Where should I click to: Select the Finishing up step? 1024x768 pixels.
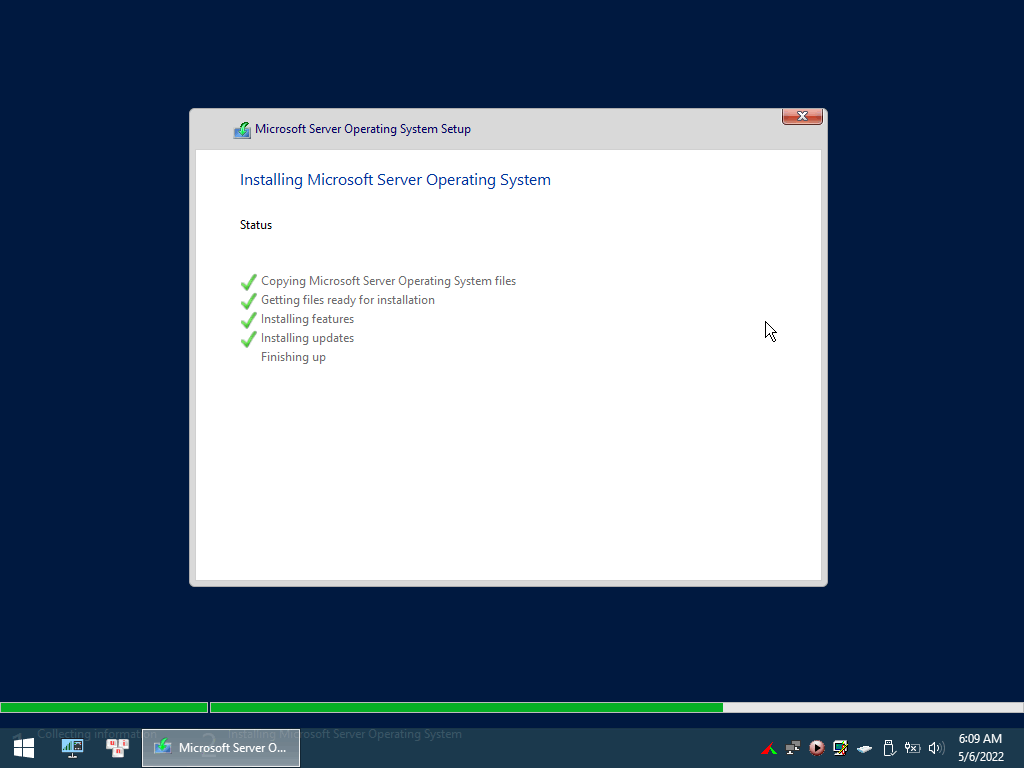click(293, 357)
